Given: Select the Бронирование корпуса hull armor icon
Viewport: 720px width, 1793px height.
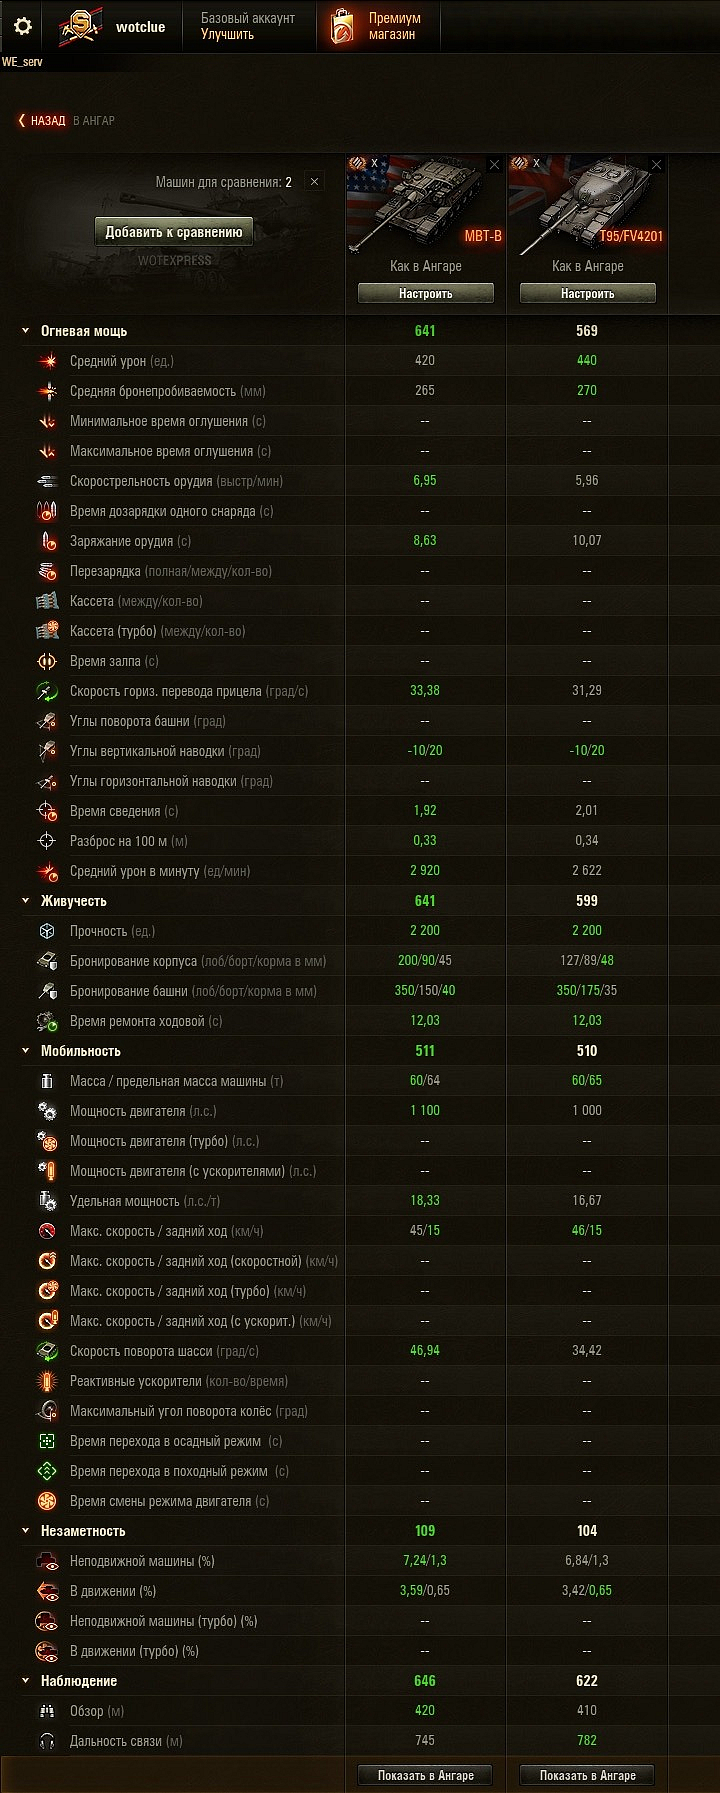Looking at the screenshot, I should 46,960.
